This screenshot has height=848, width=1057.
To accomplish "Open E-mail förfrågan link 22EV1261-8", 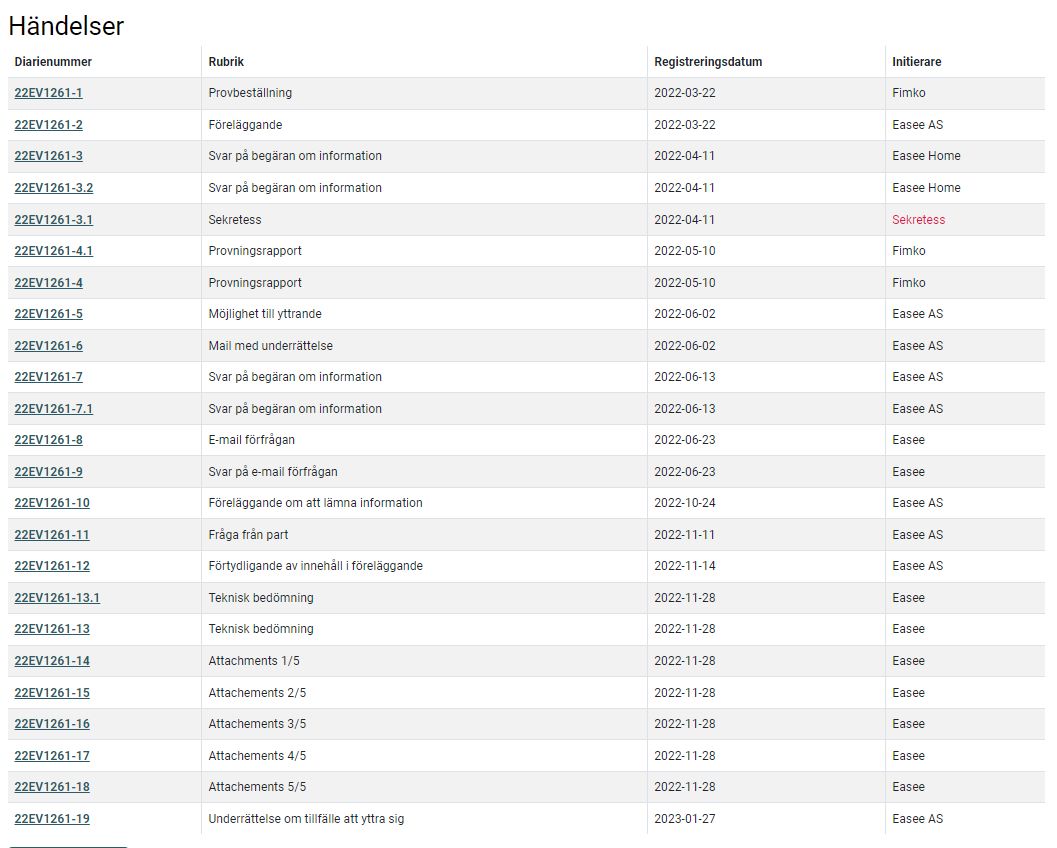I will [48, 440].
